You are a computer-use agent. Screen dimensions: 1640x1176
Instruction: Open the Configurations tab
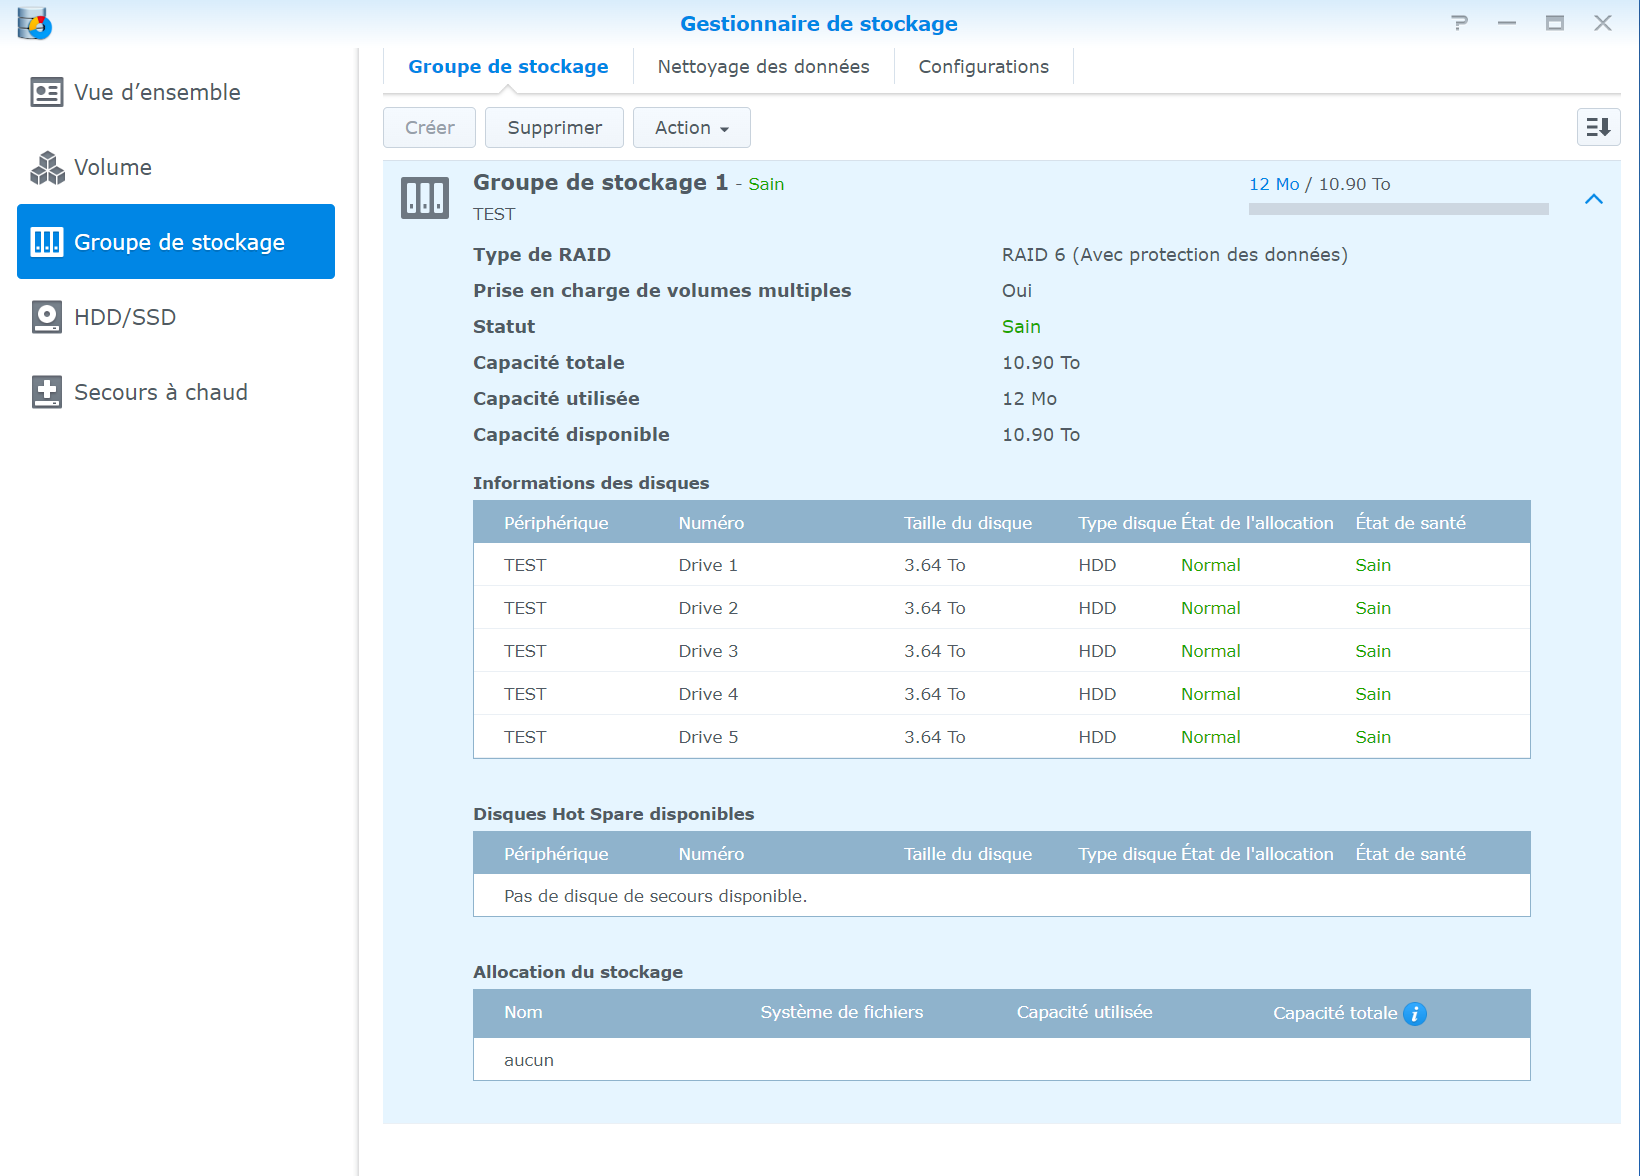click(x=983, y=67)
